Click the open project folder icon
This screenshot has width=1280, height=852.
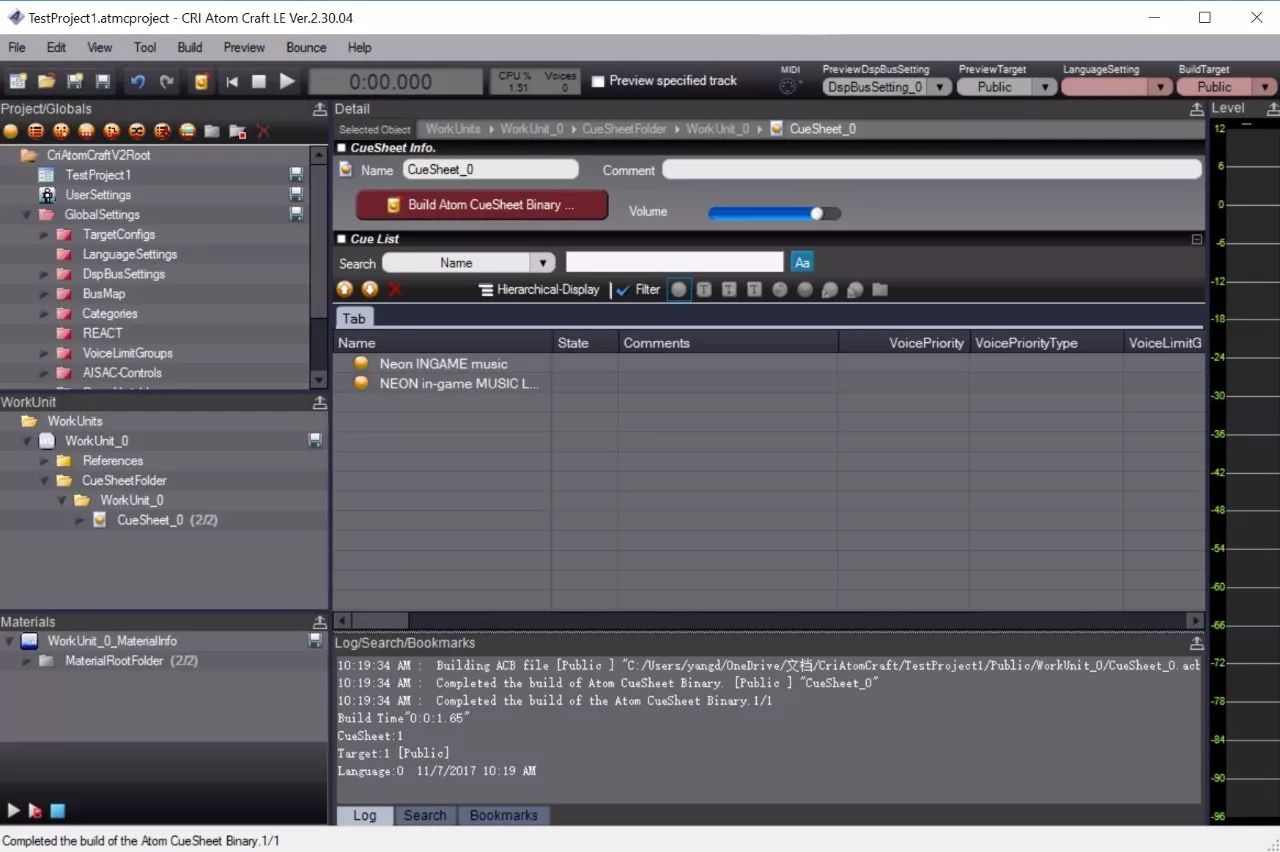click(46, 81)
